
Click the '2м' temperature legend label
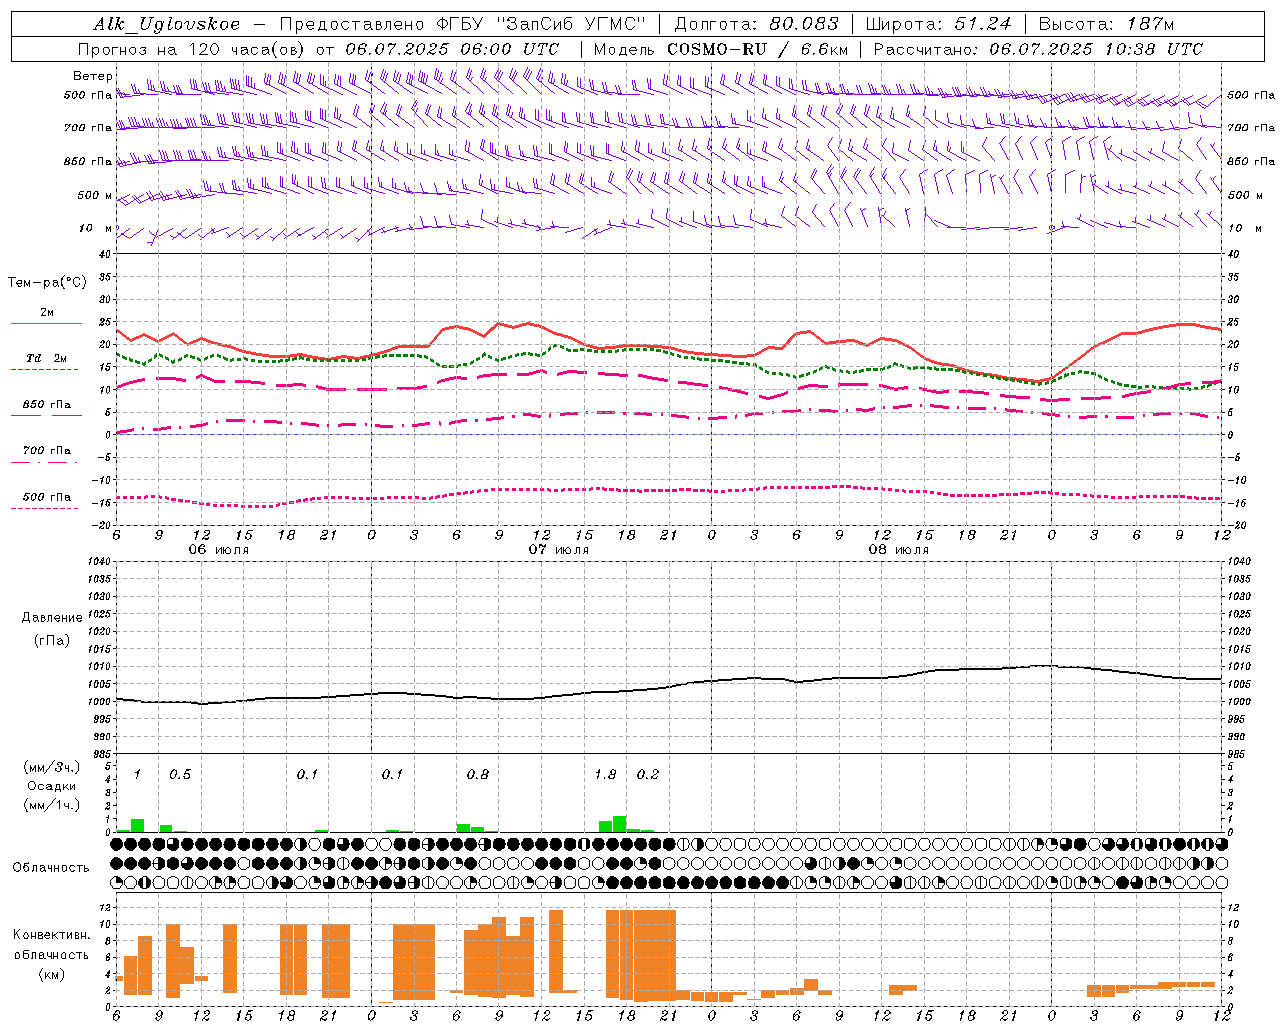pyautogui.click(x=47, y=312)
